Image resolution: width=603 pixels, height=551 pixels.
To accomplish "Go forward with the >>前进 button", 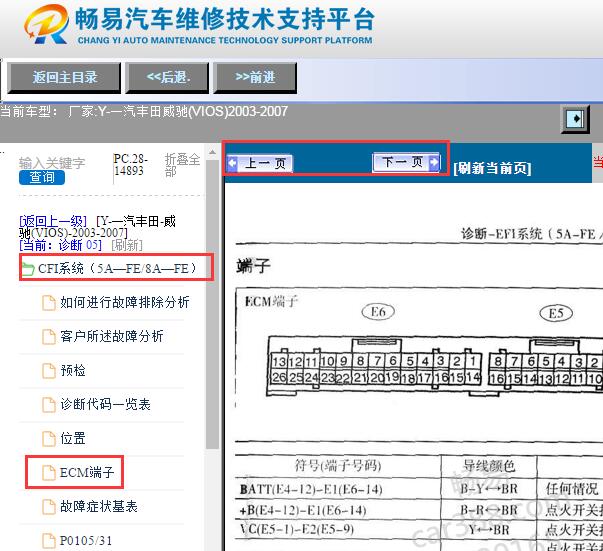I will [255, 78].
